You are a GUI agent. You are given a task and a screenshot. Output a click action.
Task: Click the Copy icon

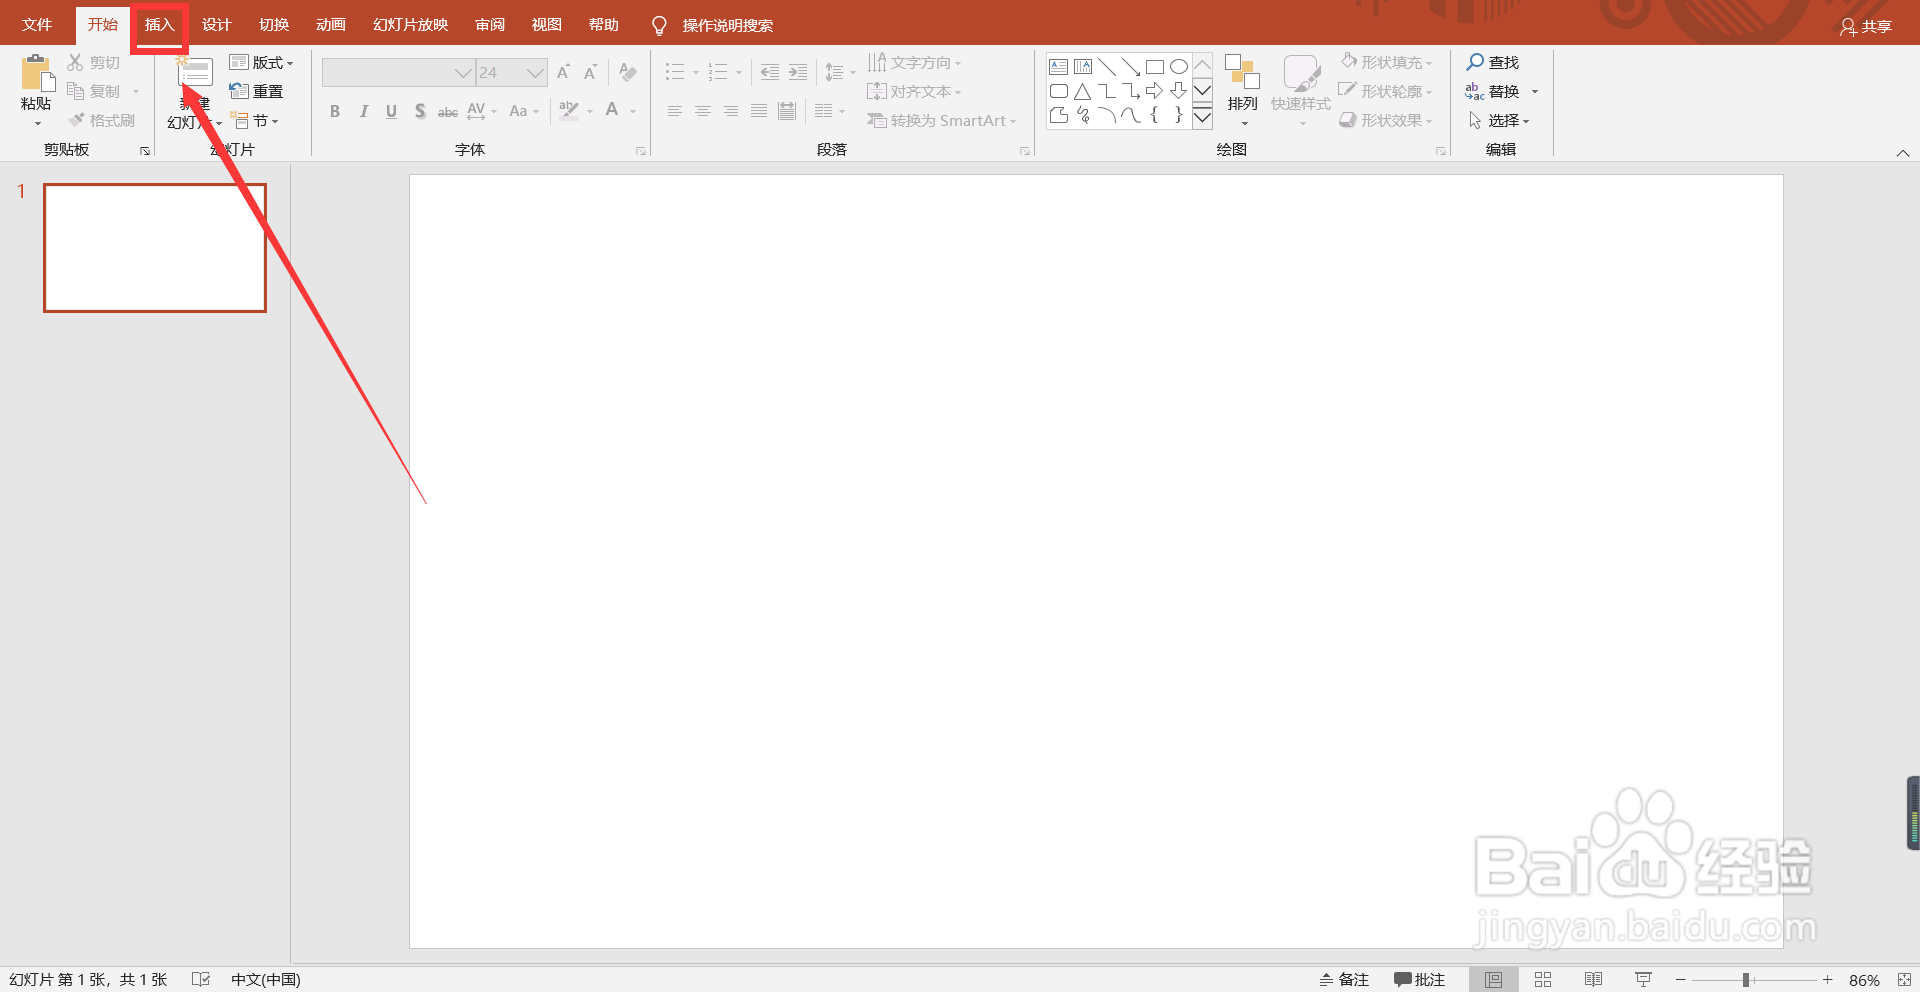(x=75, y=91)
